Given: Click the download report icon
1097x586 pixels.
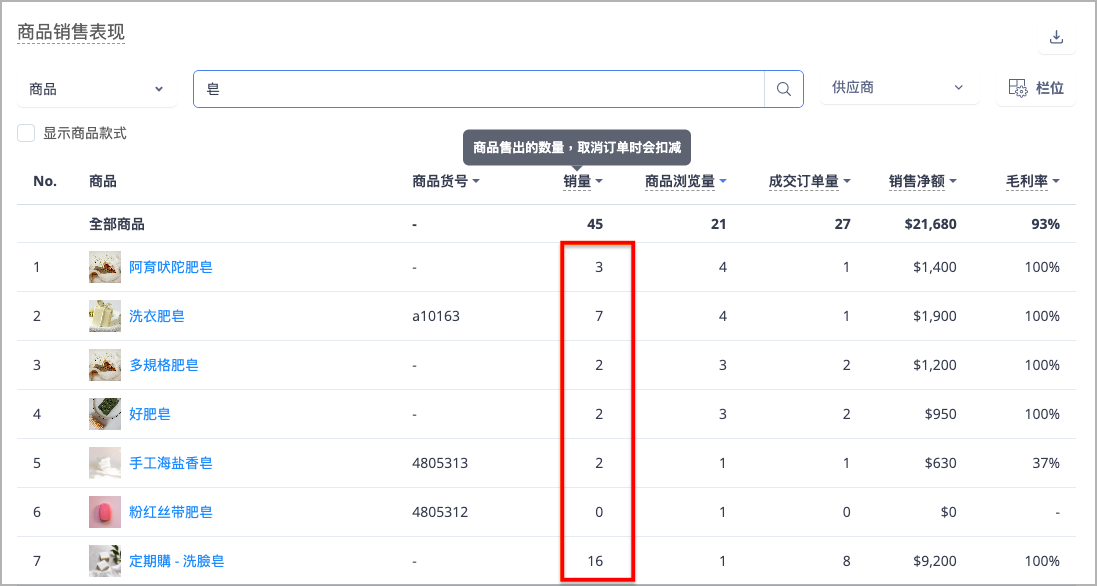Looking at the screenshot, I should pos(1056,38).
